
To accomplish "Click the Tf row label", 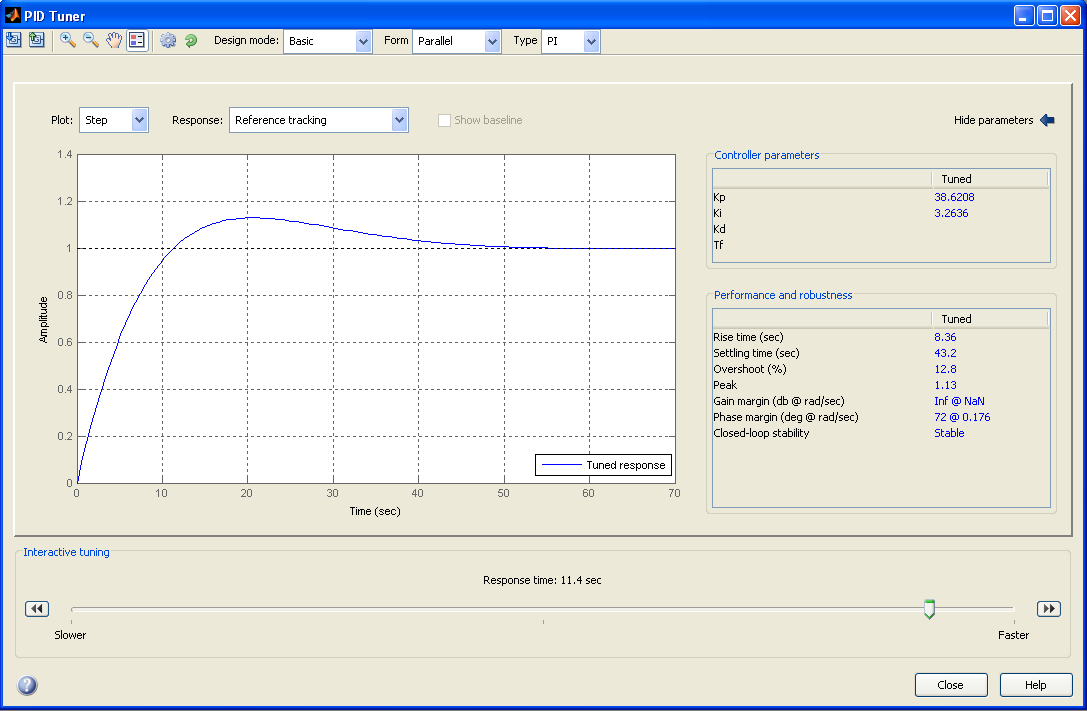I will point(718,245).
